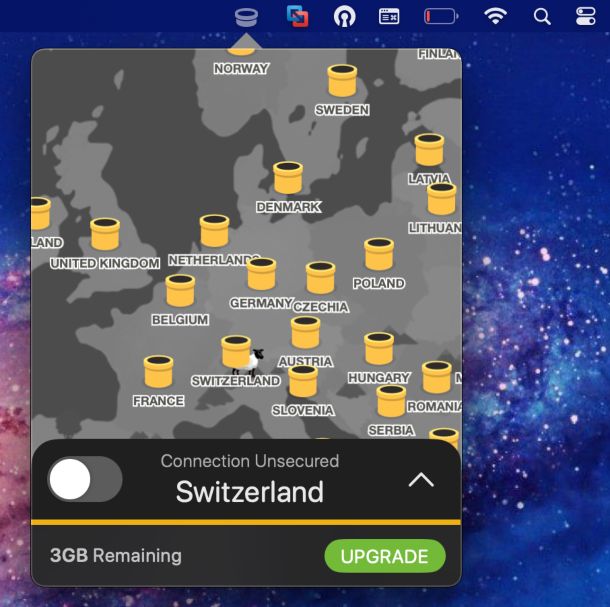Select the Belgium tunnel
610x607 pixels.
click(x=180, y=291)
